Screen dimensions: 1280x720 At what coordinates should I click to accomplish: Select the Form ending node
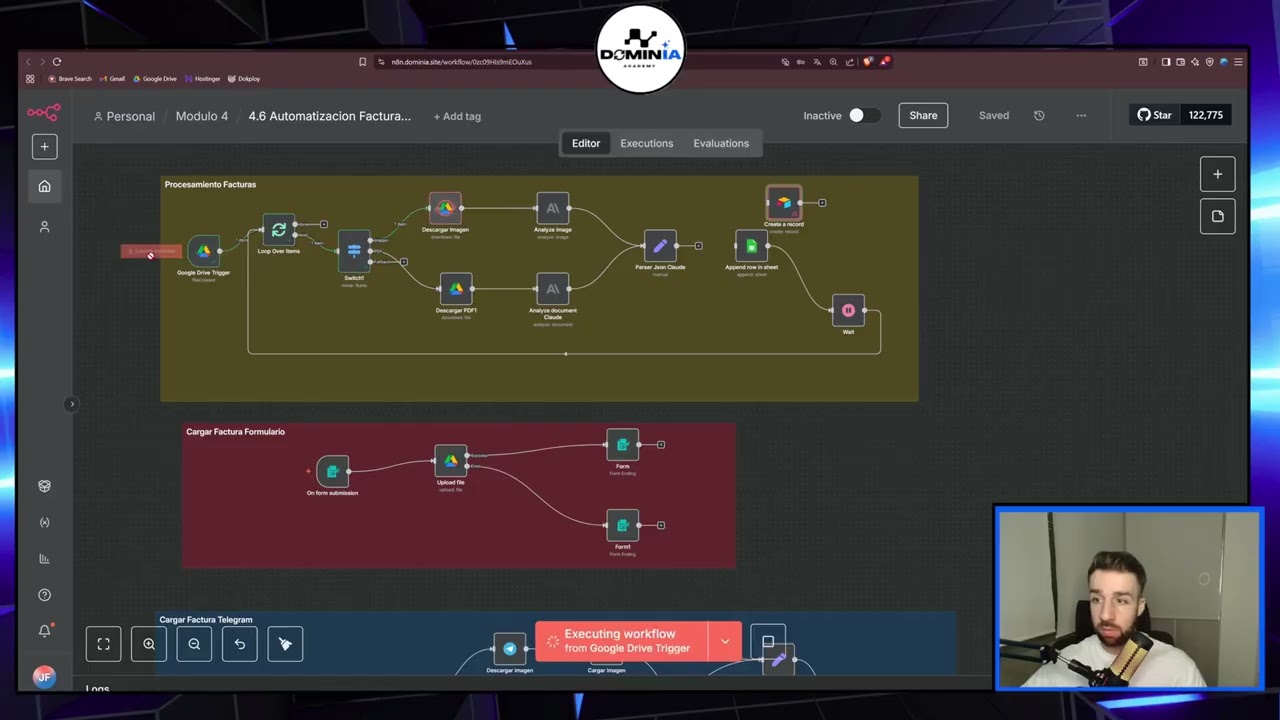(x=623, y=445)
